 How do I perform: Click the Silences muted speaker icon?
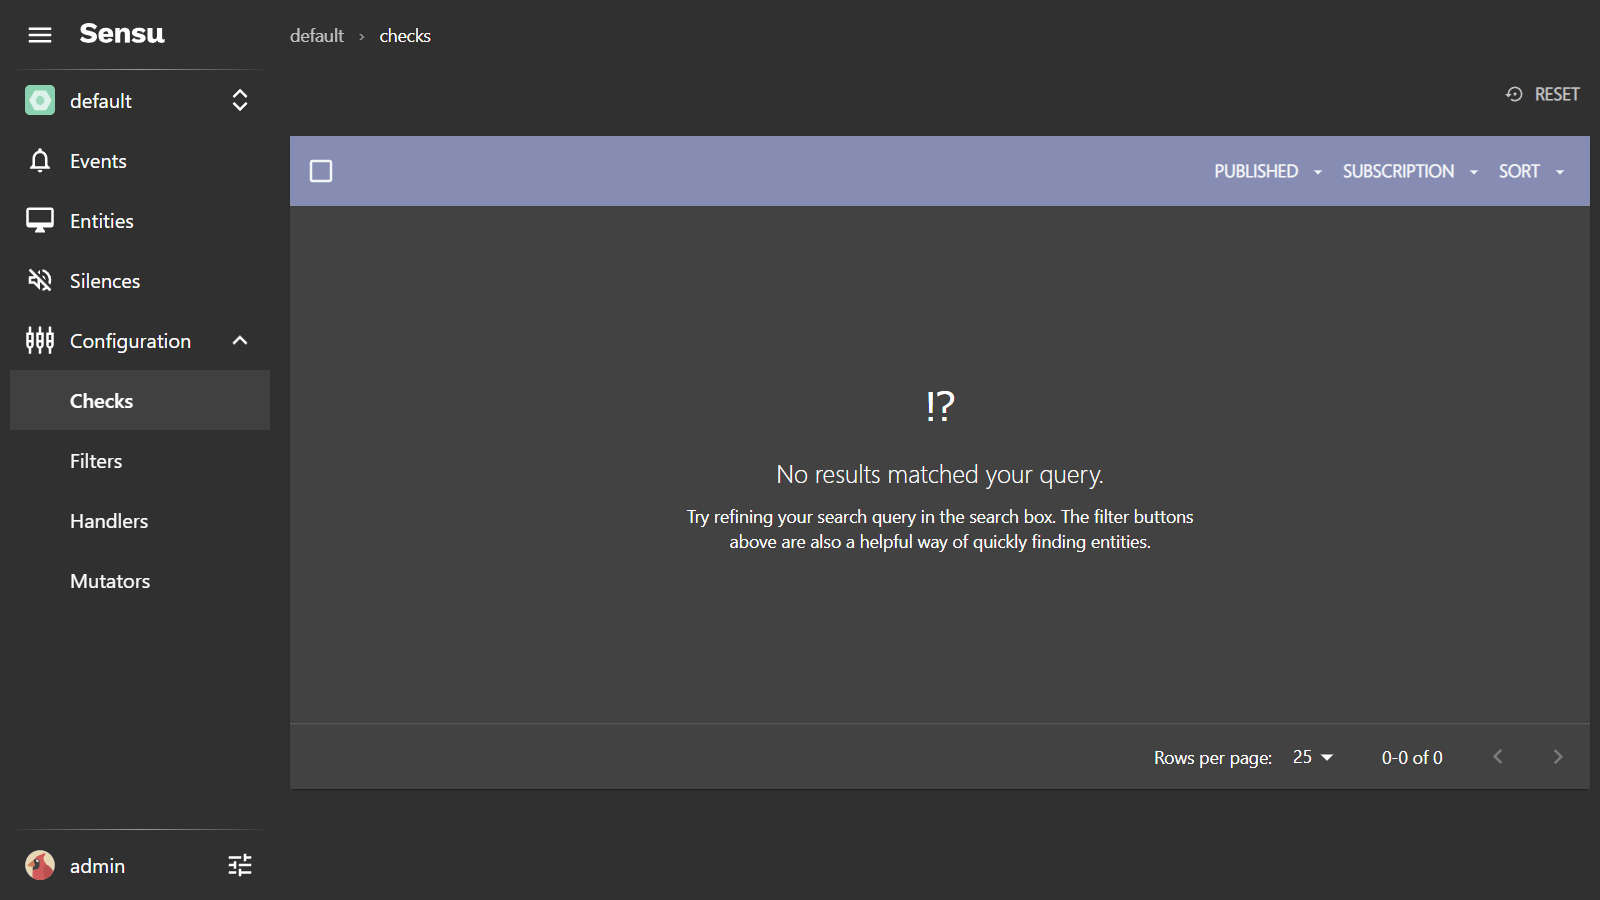tap(40, 281)
